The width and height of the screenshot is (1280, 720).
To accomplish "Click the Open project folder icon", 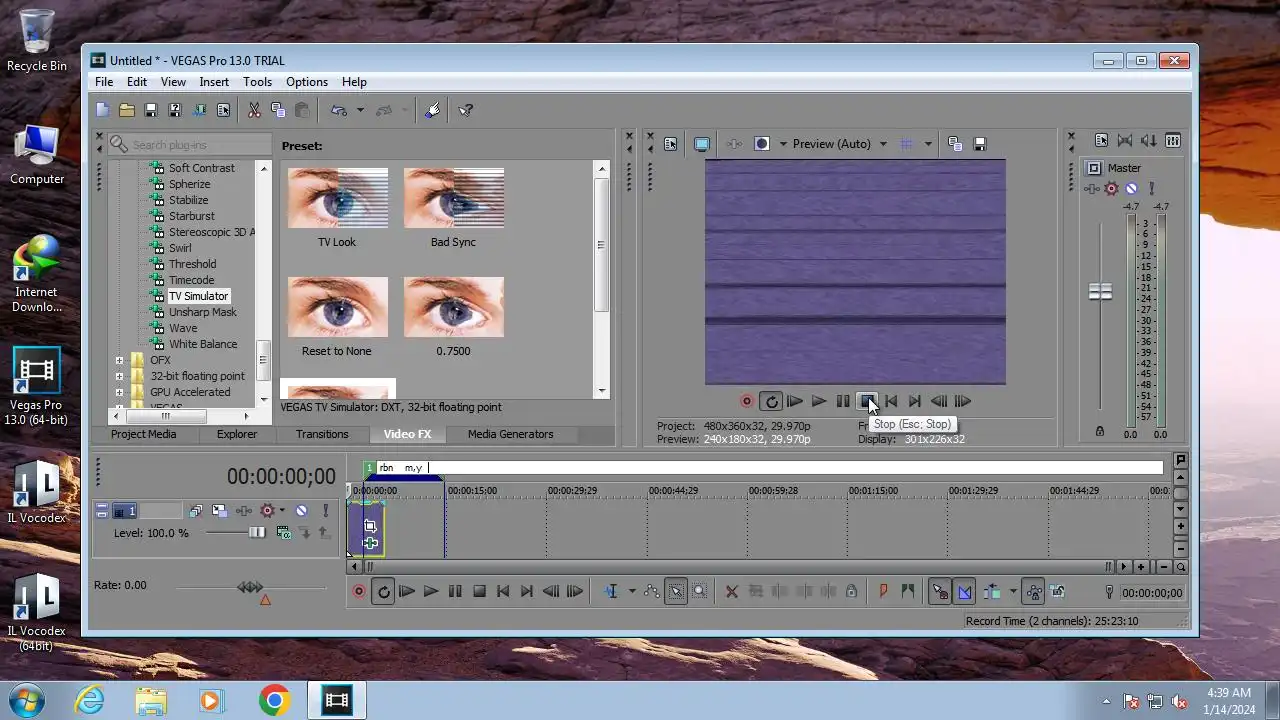I will point(127,110).
